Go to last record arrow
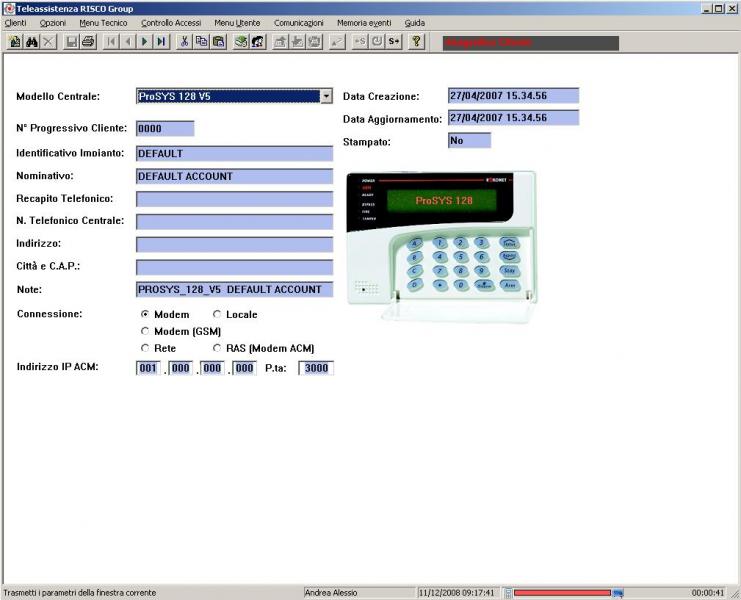The height and width of the screenshot is (600, 741). 162,42
